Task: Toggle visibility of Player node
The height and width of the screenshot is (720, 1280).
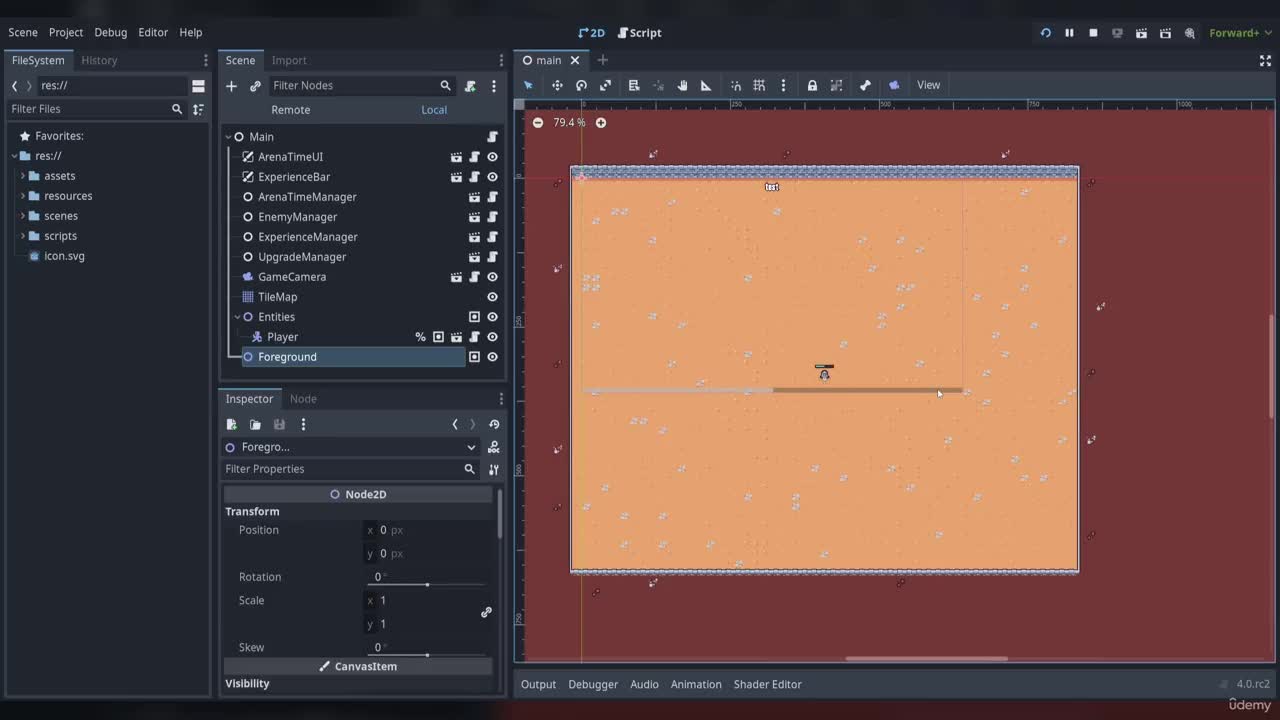Action: tap(492, 337)
